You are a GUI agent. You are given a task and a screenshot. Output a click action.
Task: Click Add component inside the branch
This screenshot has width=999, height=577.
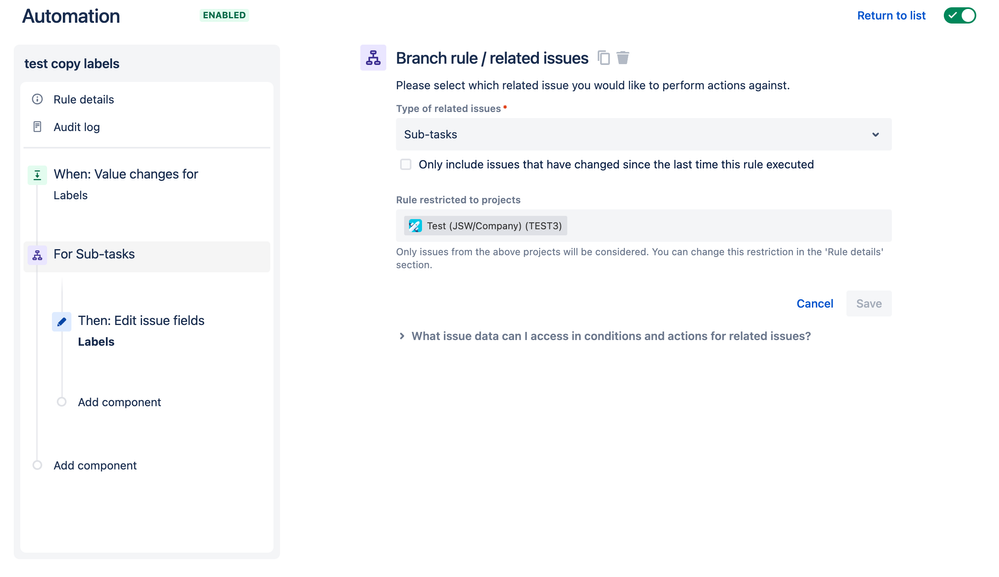click(119, 402)
